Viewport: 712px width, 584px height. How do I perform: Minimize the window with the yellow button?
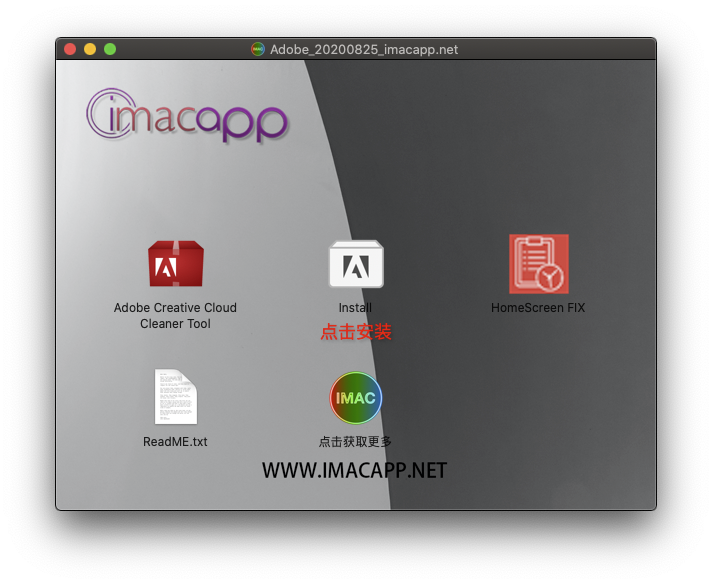(90, 49)
